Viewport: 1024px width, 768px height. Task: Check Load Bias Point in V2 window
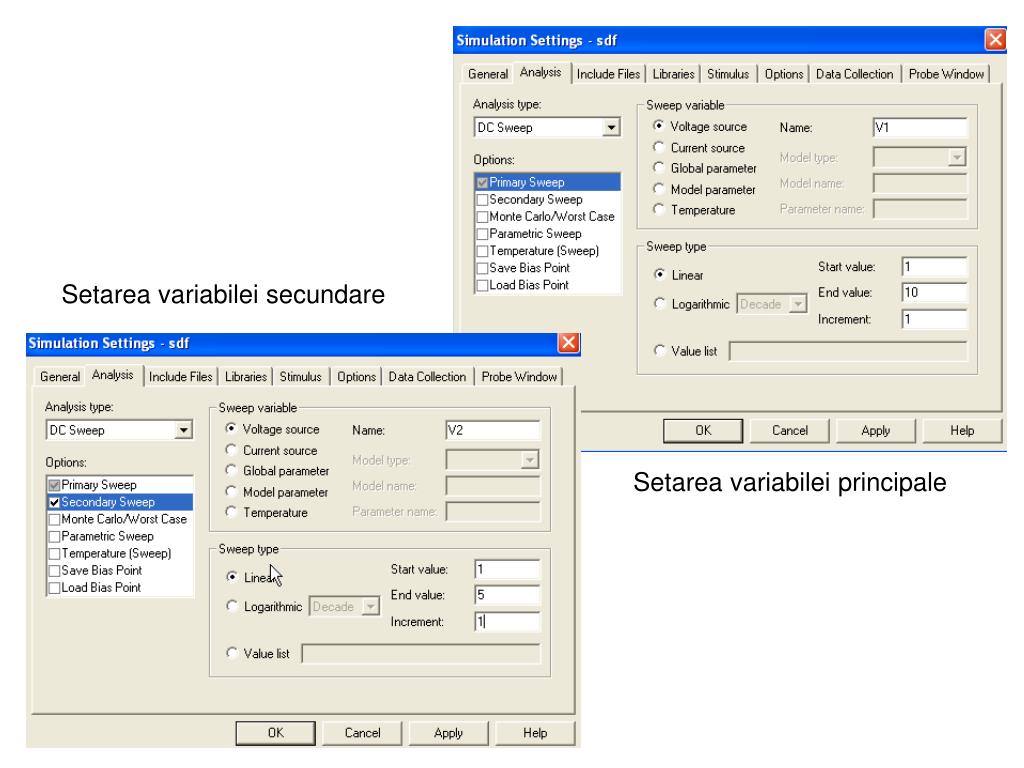[55, 588]
